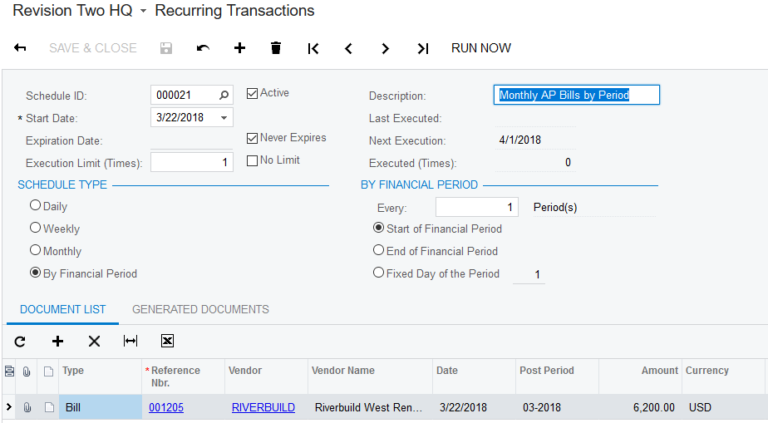
Task: Switch to Generated Documents tab
Action: 200,310
